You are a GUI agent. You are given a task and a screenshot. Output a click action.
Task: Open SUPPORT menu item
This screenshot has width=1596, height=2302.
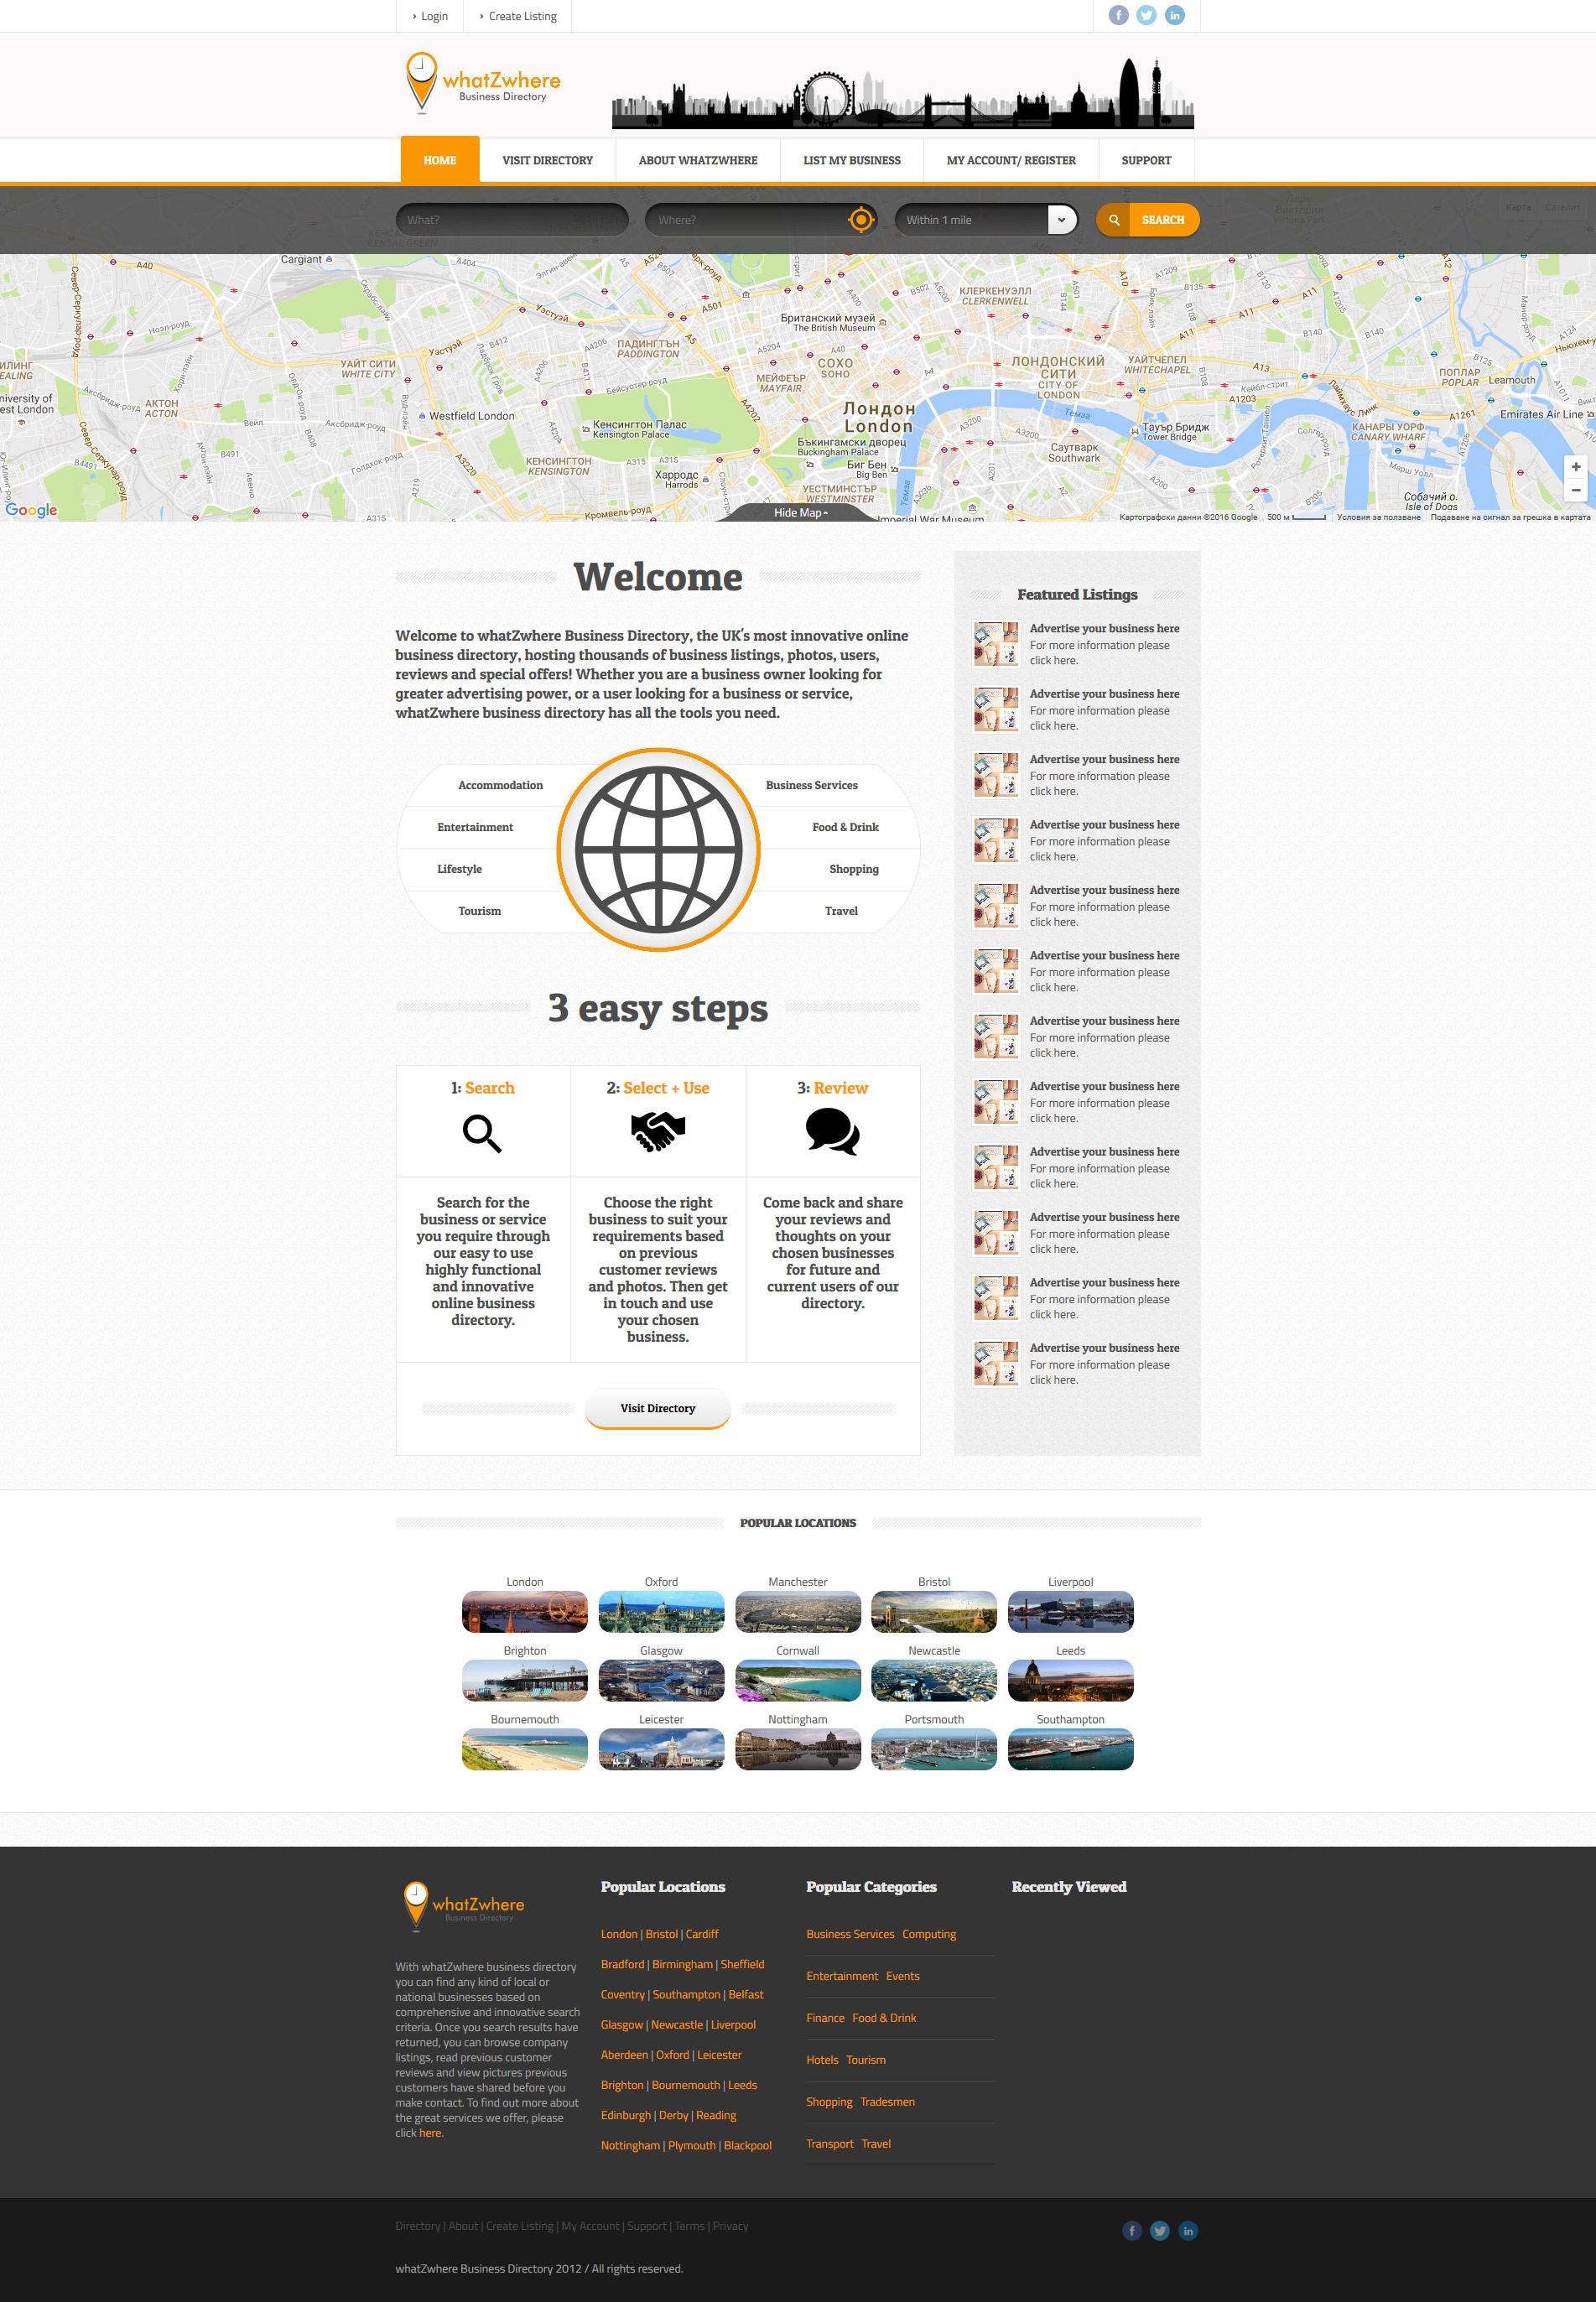tap(1146, 160)
